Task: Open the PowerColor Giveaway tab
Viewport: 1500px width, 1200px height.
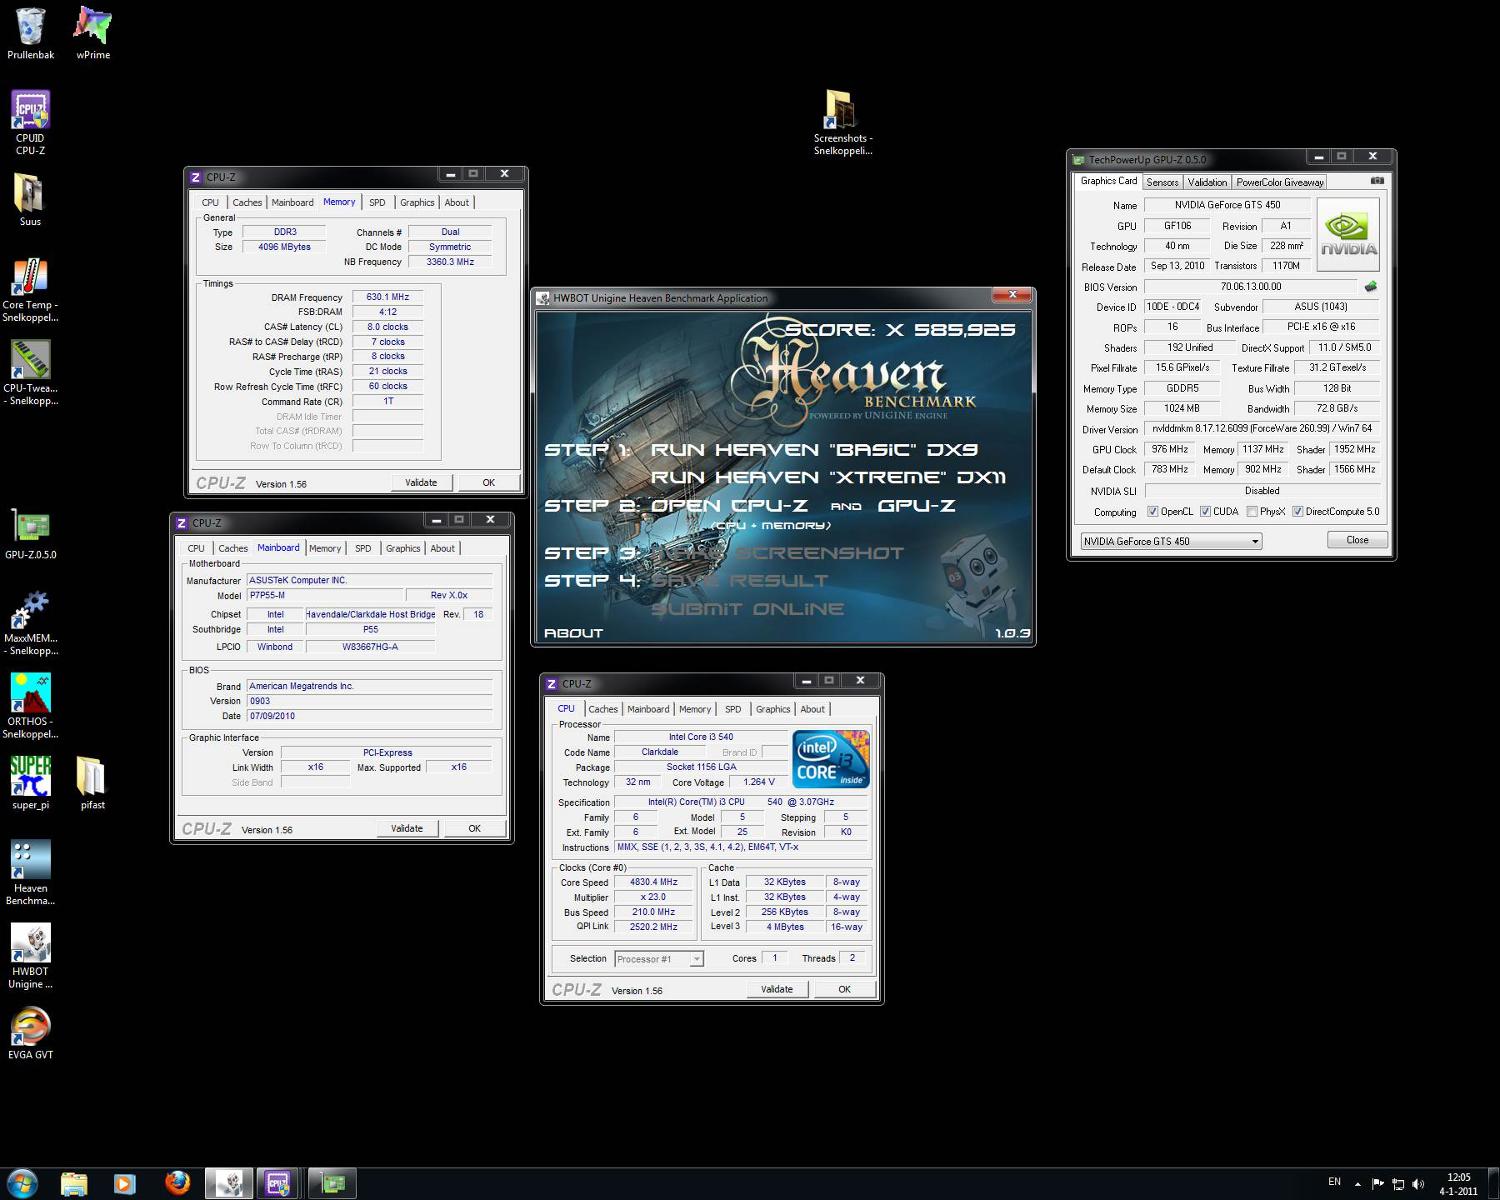Action: [1280, 182]
